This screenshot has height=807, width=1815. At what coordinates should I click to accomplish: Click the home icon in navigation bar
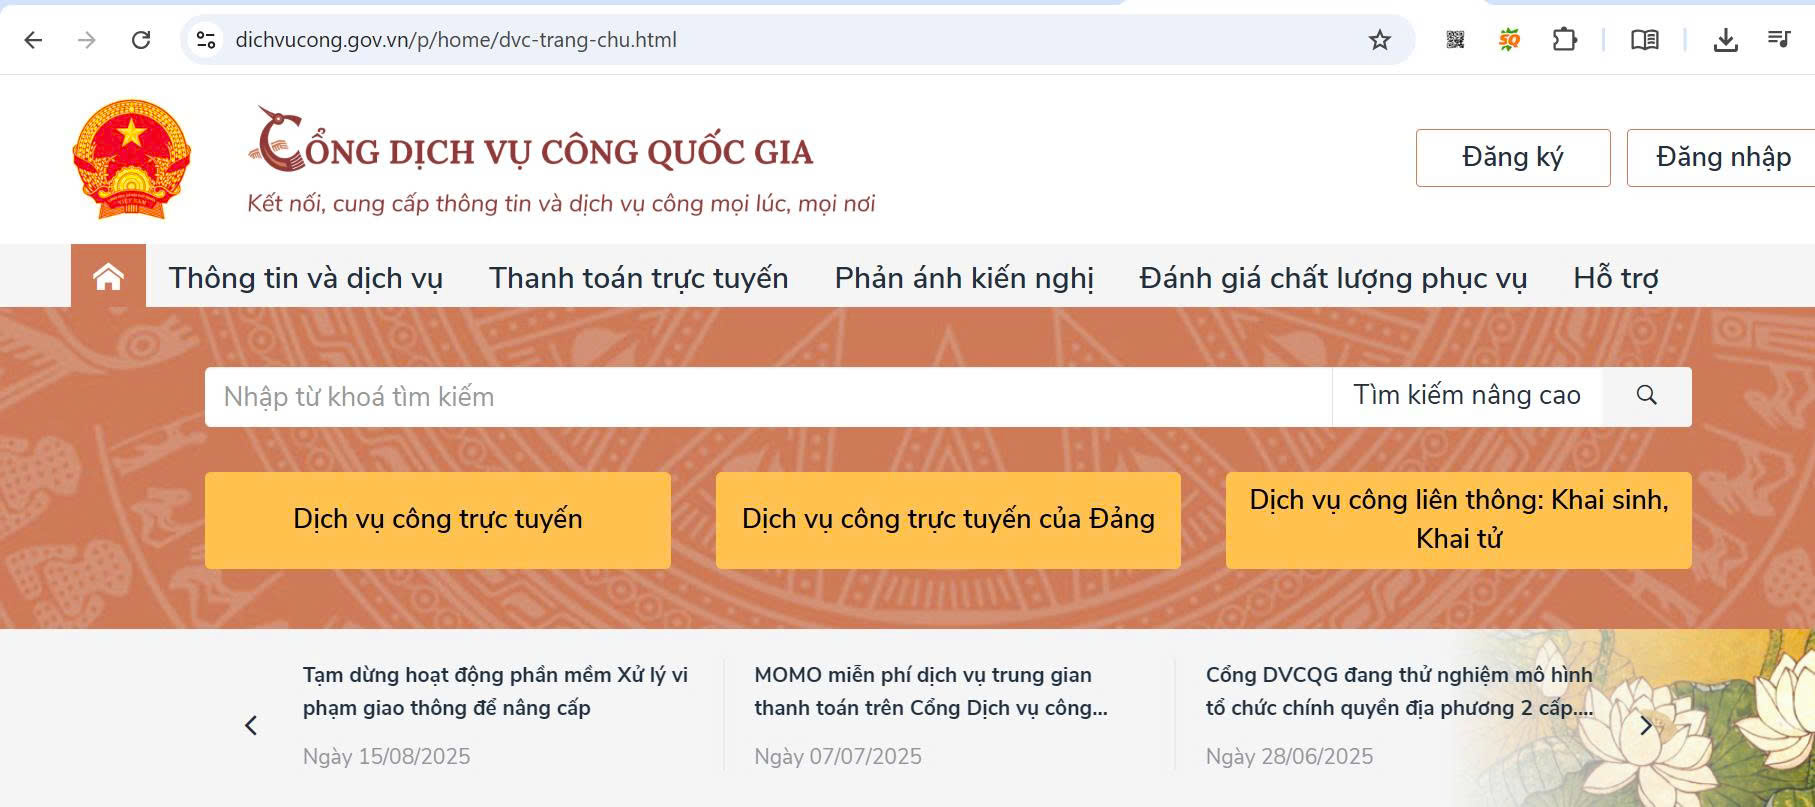tap(108, 277)
